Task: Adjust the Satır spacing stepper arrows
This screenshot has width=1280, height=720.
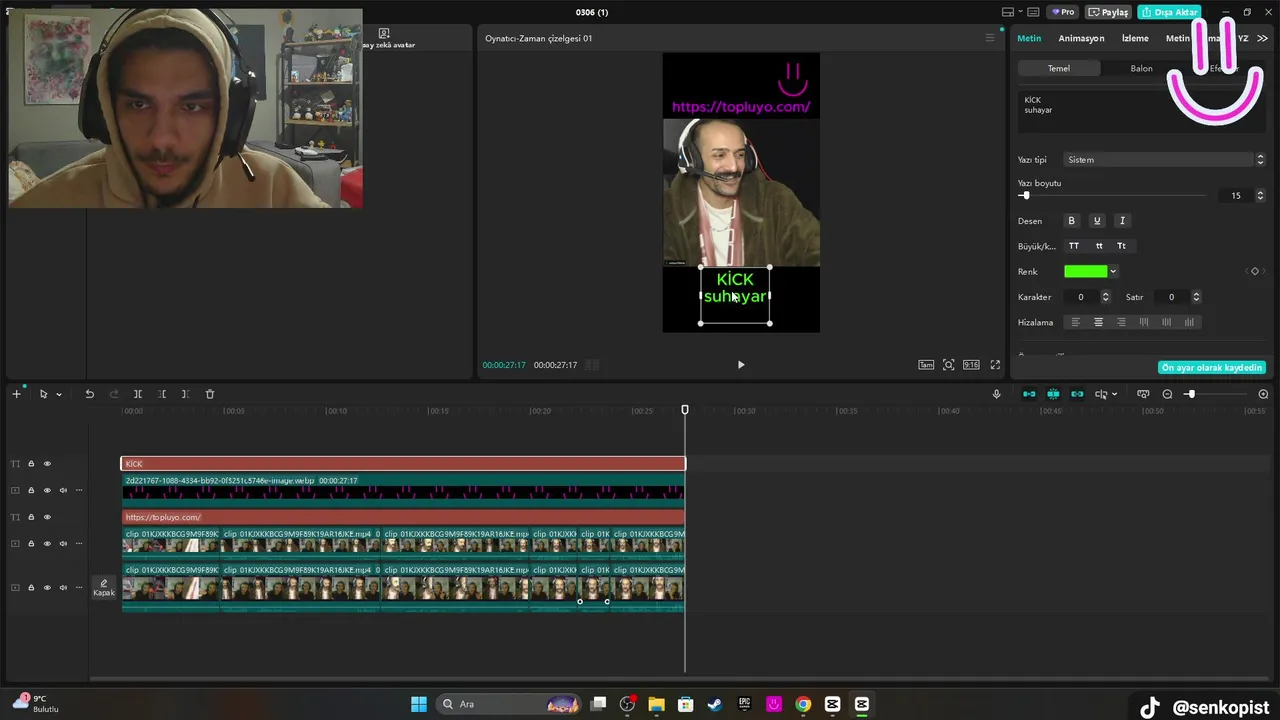Action: click(1196, 297)
